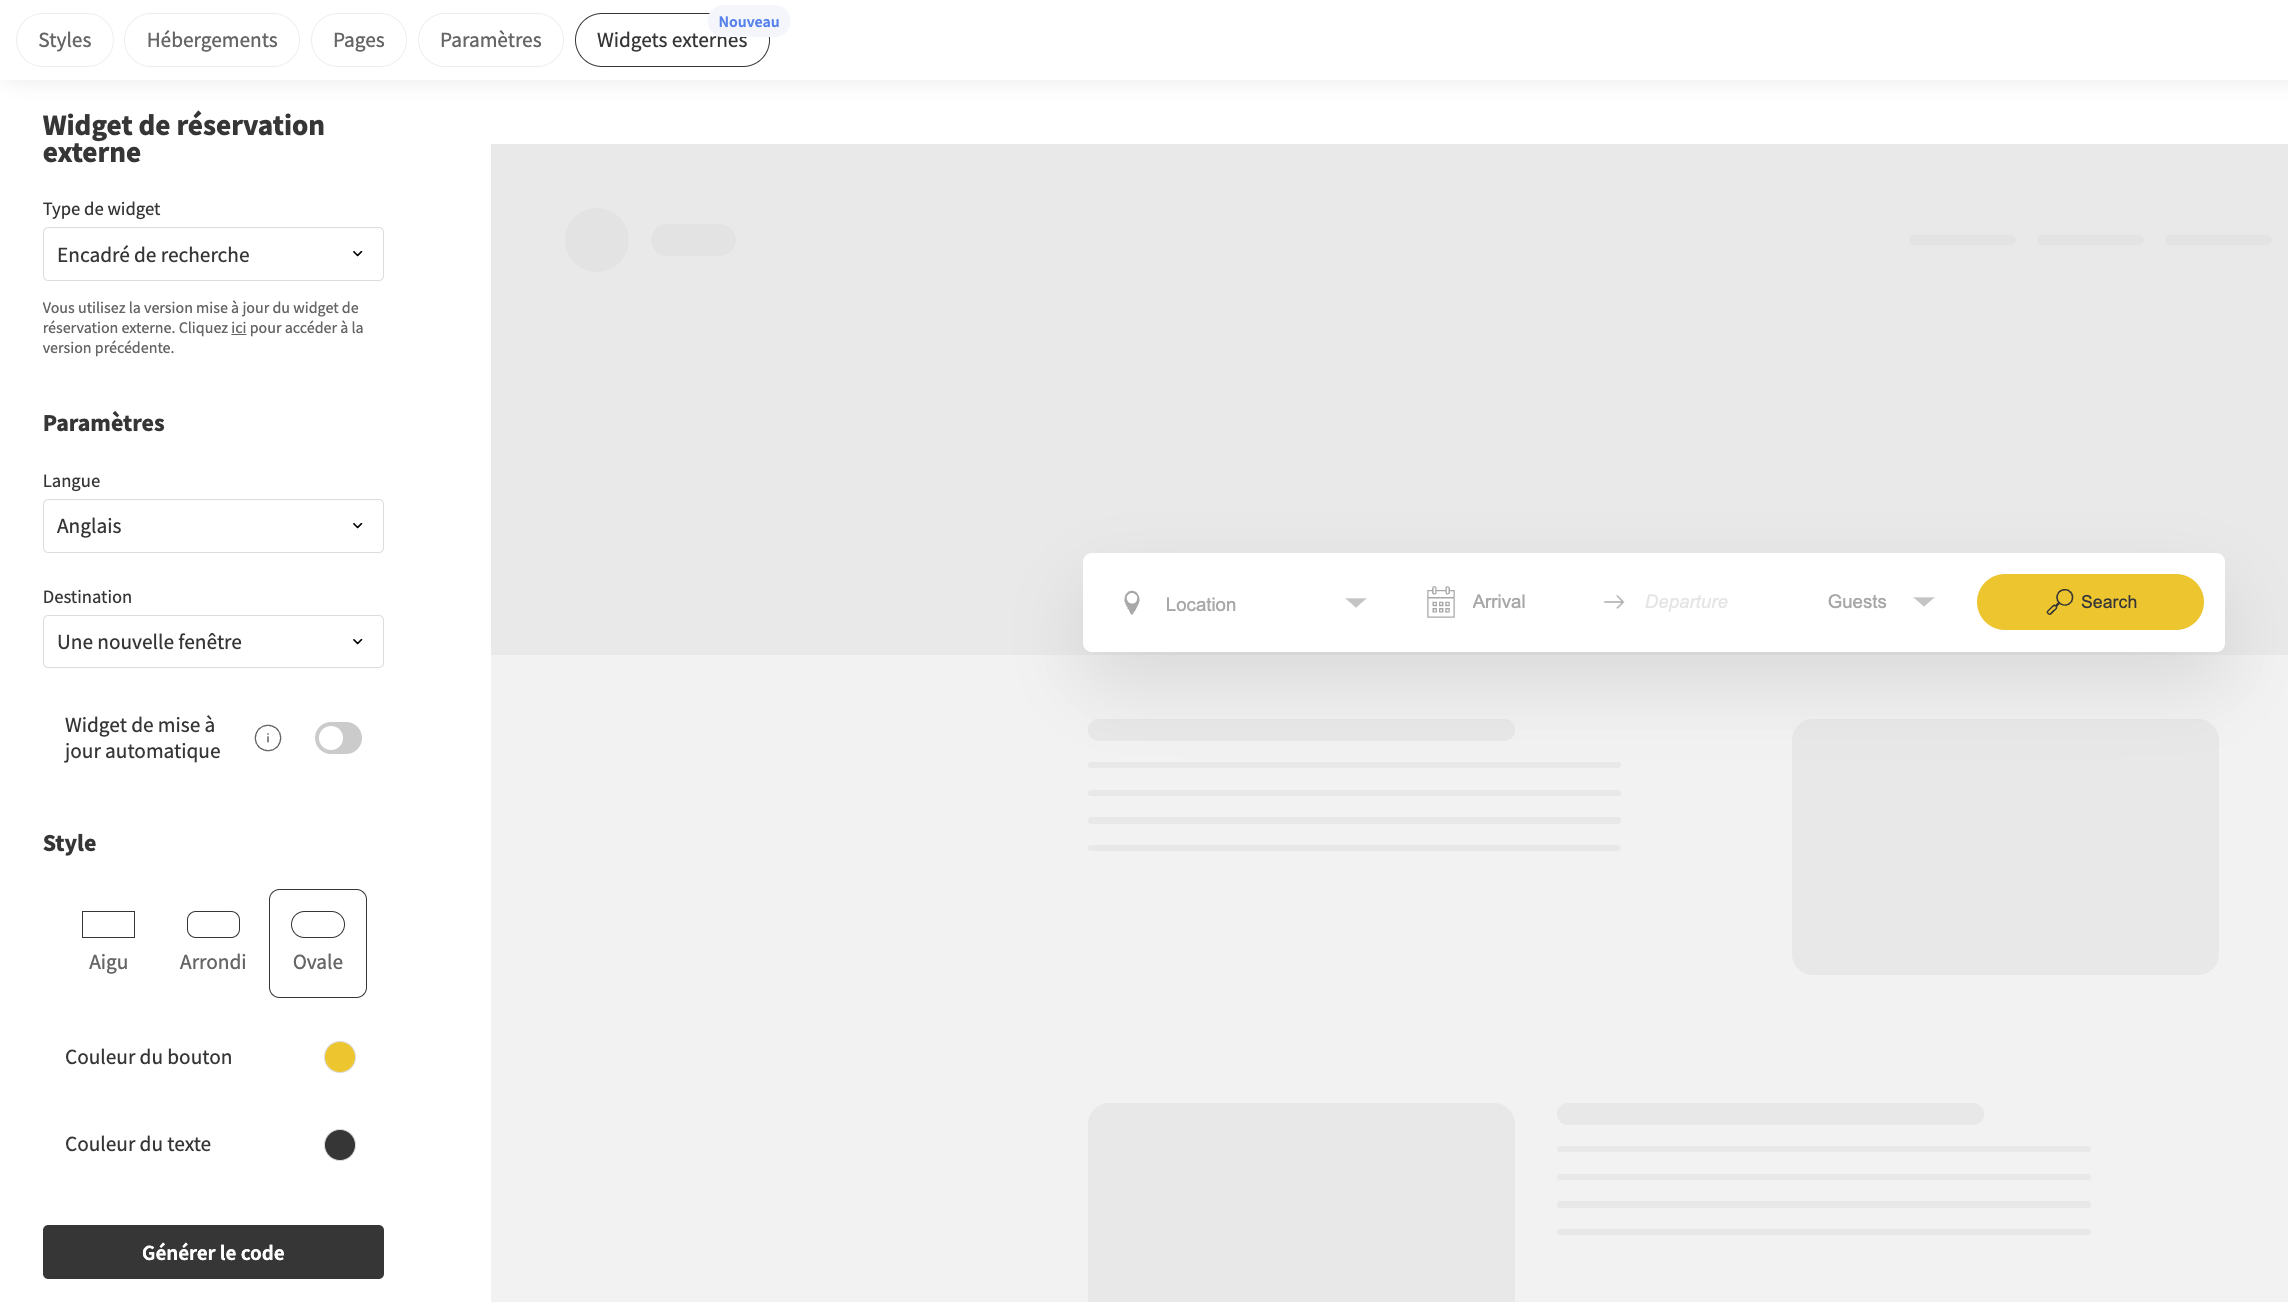The image size is (2288, 1302).
Task: Open the Type de widget dropdown
Action: (212, 254)
